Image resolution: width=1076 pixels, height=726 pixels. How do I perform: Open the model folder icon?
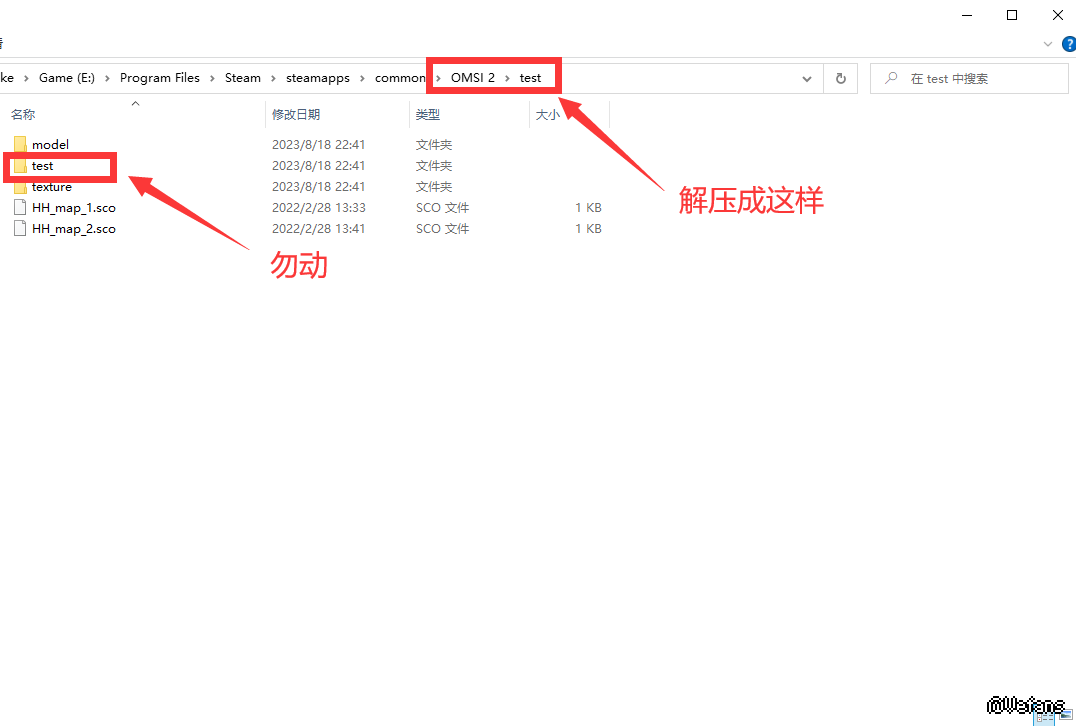[20, 145]
